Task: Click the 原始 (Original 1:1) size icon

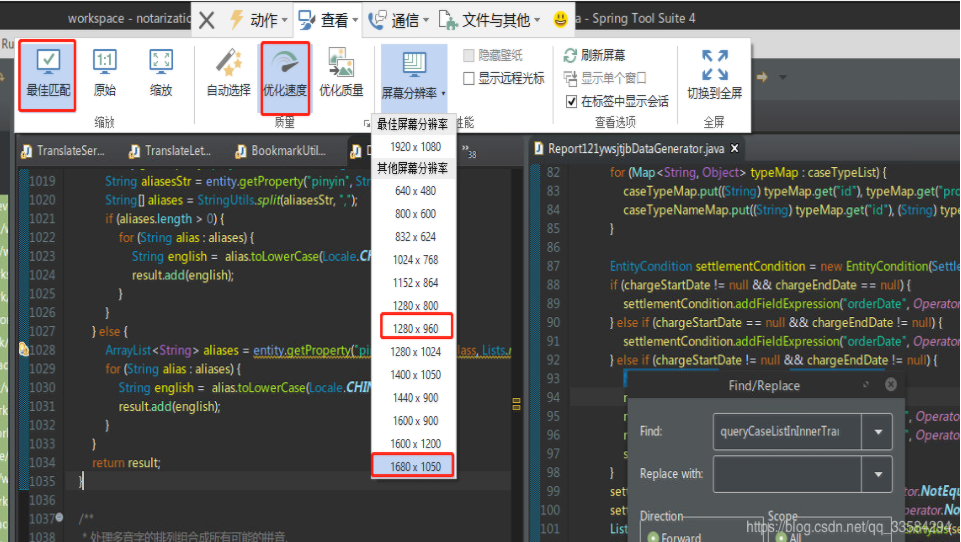Action: (x=104, y=71)
